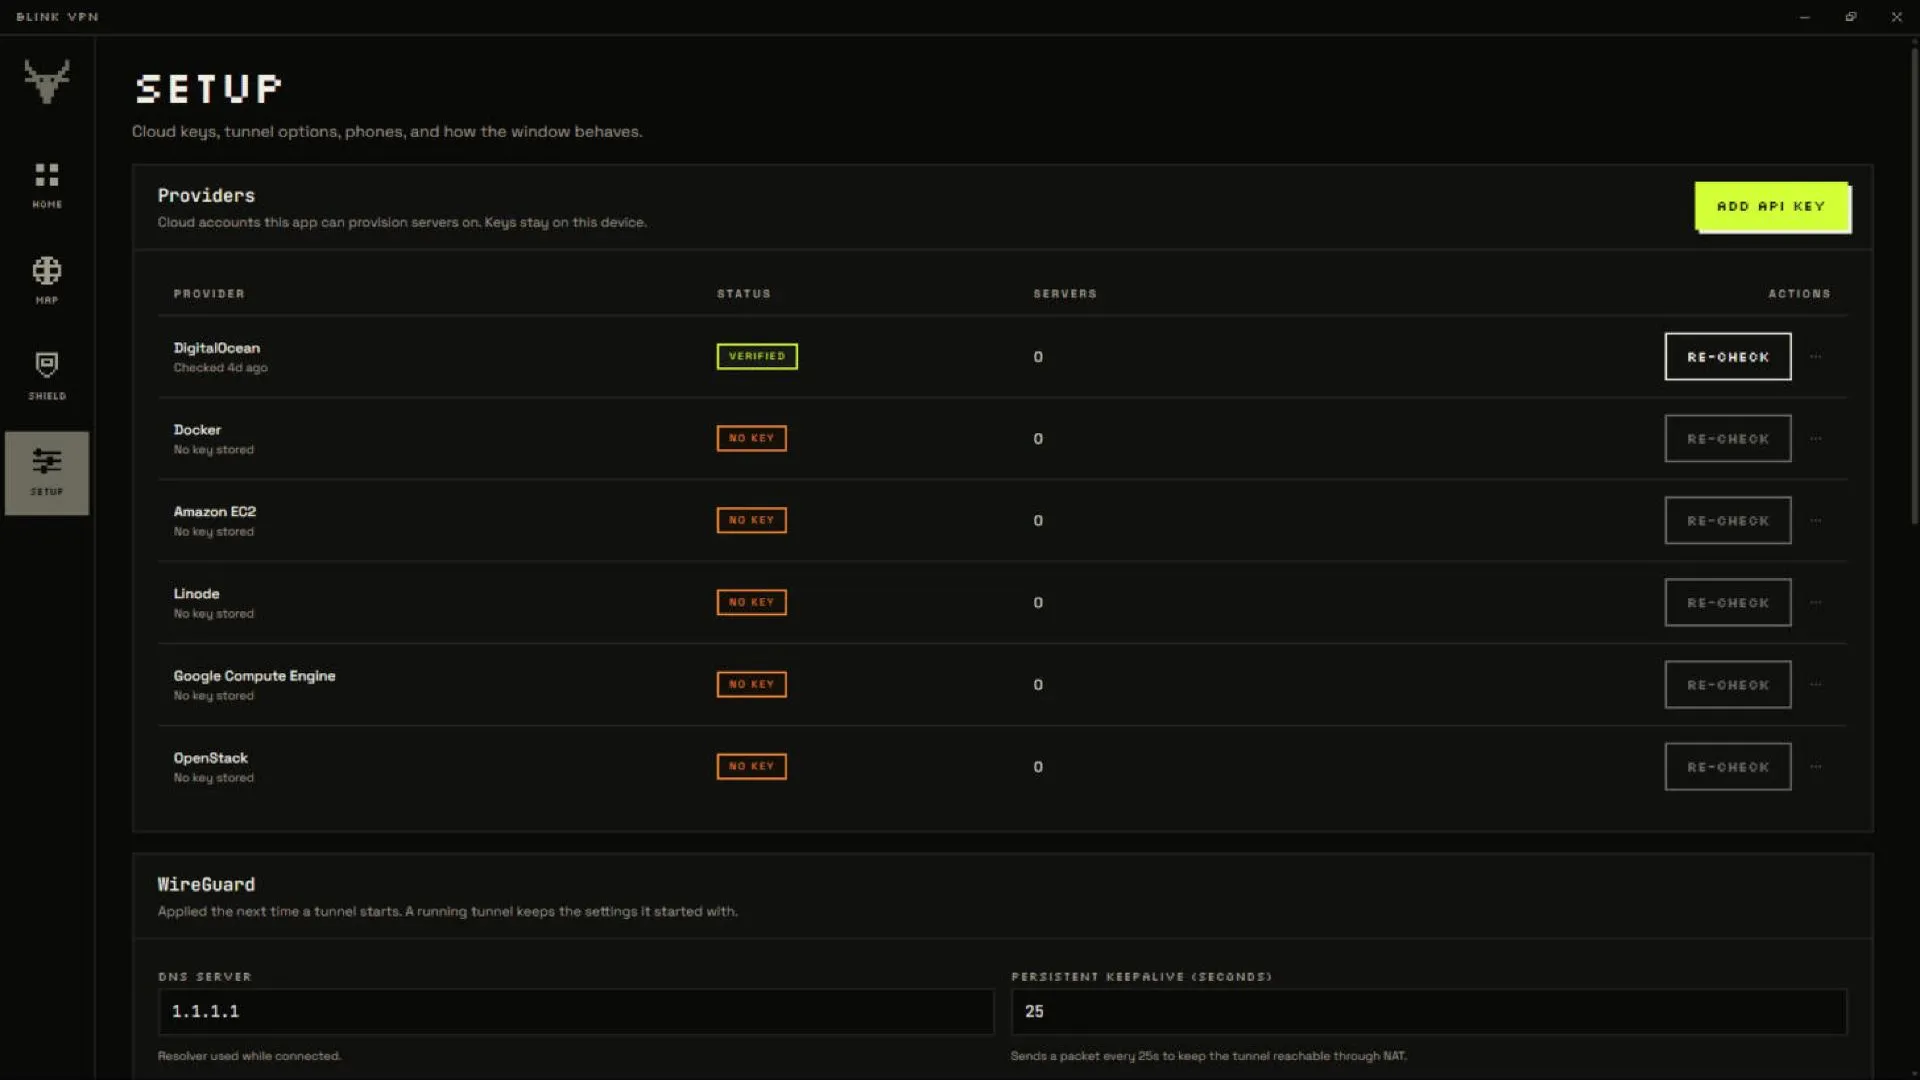Click the Blink VPN bull logo
This screenshot has width=1920, height=1080.
tap(47, 81)
